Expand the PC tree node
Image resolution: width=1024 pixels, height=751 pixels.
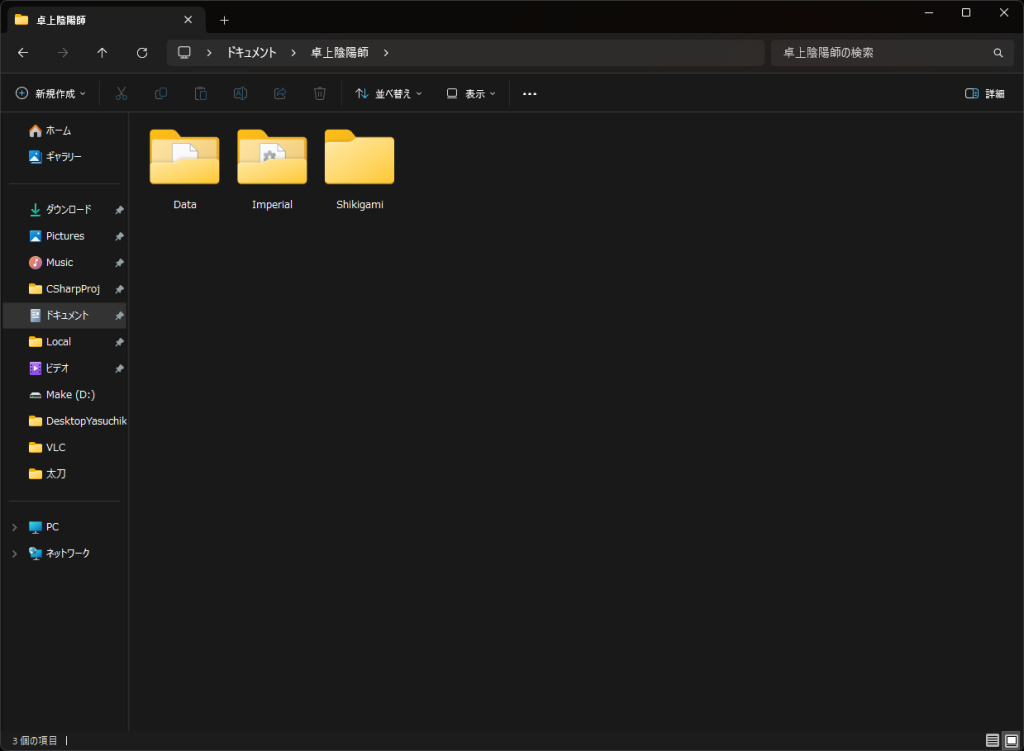[x=14, y=527]
